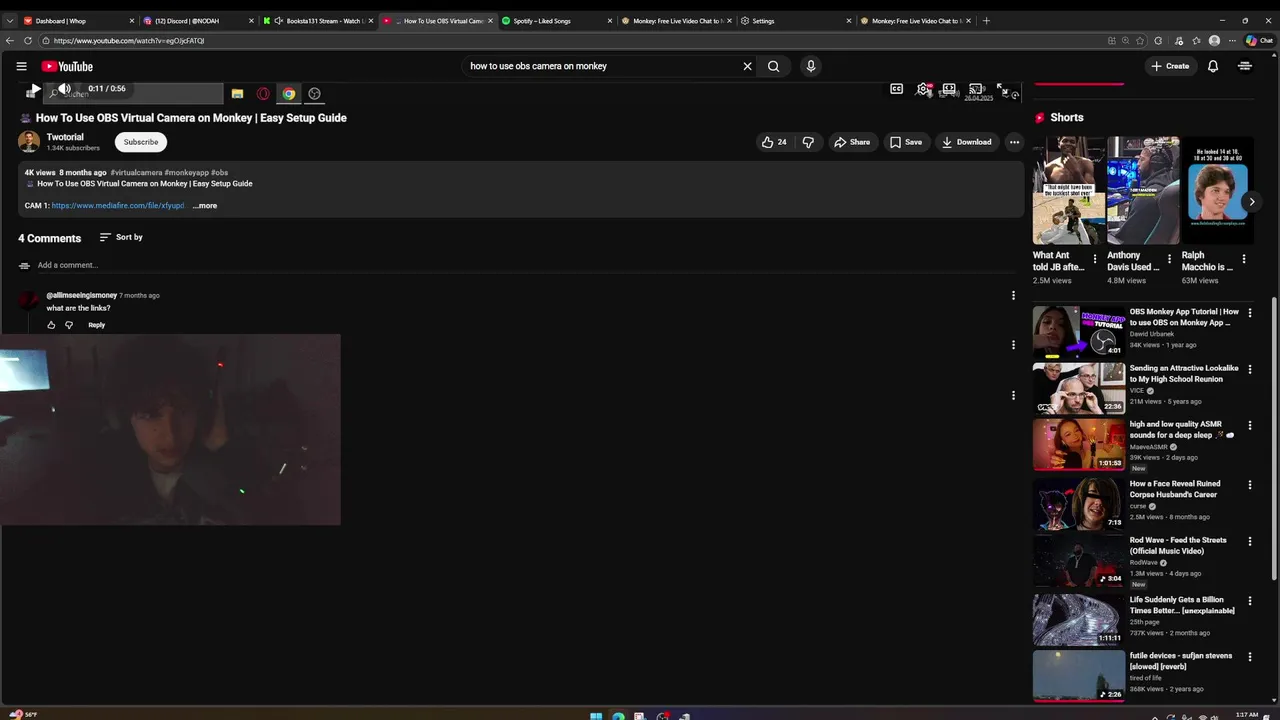
Task: Open options for 'Anthony Davis Used' short
Action: (1169, 259)
